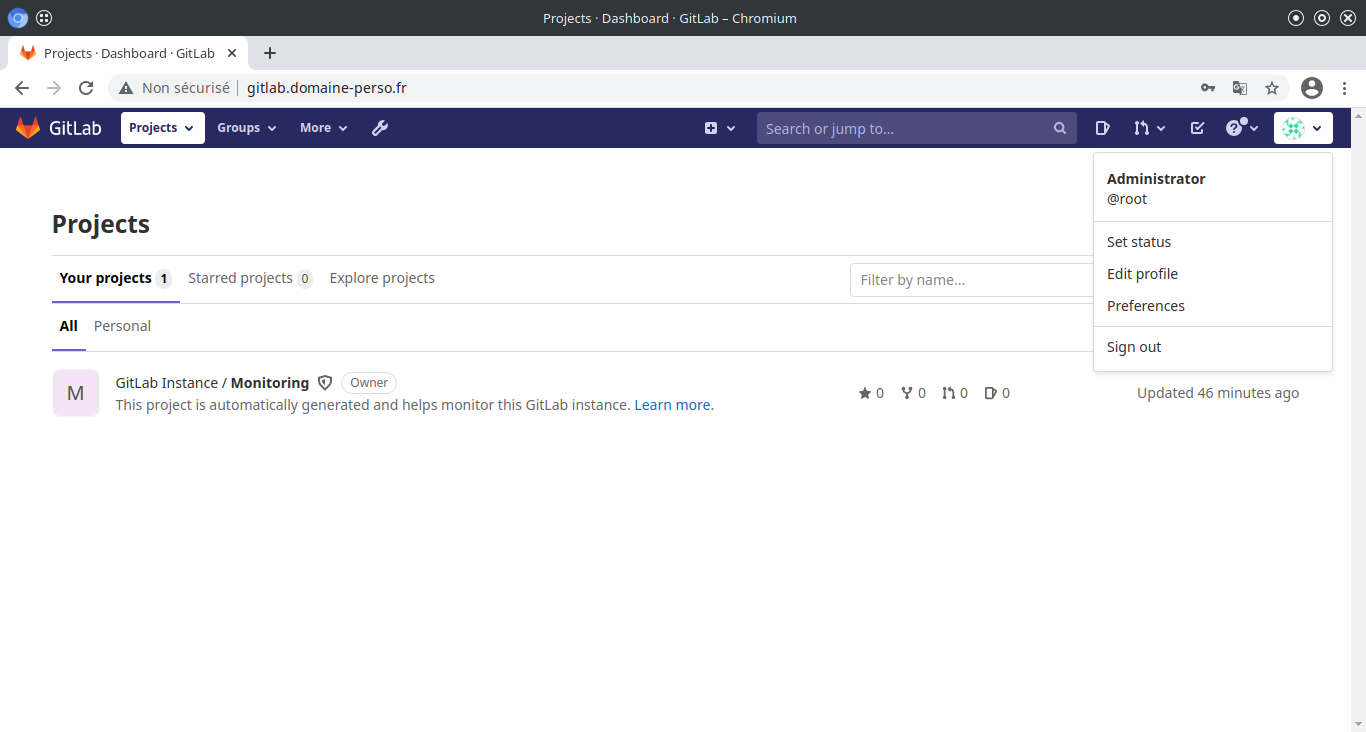Click the GitLab fox logo
1366x732 pixels.
point(28,128)
